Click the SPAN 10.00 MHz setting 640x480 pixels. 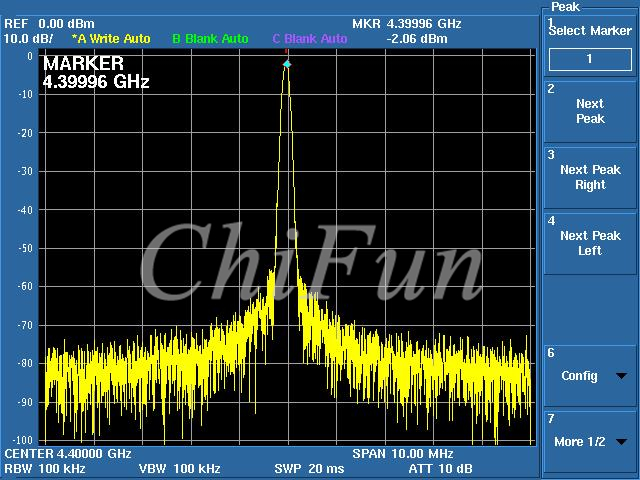pos(397,453)
